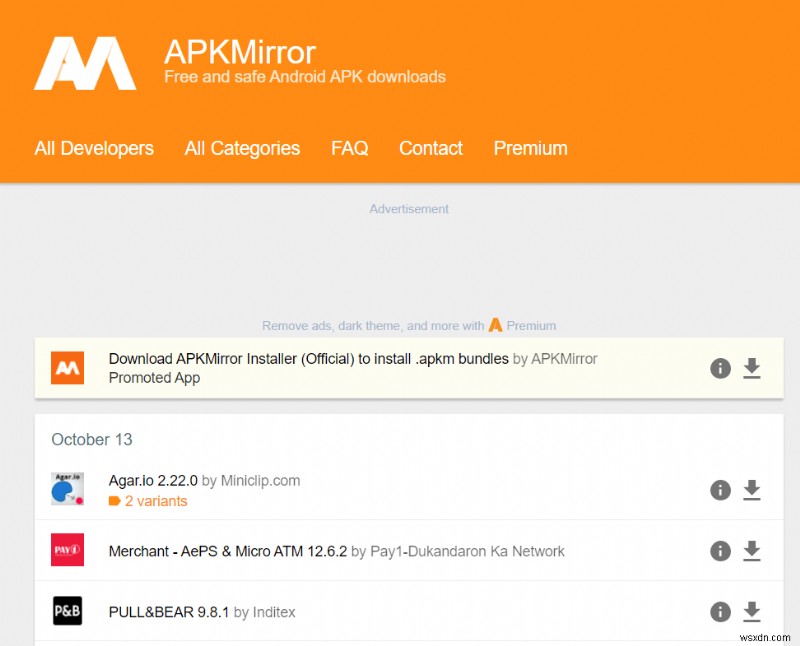This screenshot has width=800, height=646.
Task: Download PULL&BEAR 9.8.1
Action: click(754, 612)
